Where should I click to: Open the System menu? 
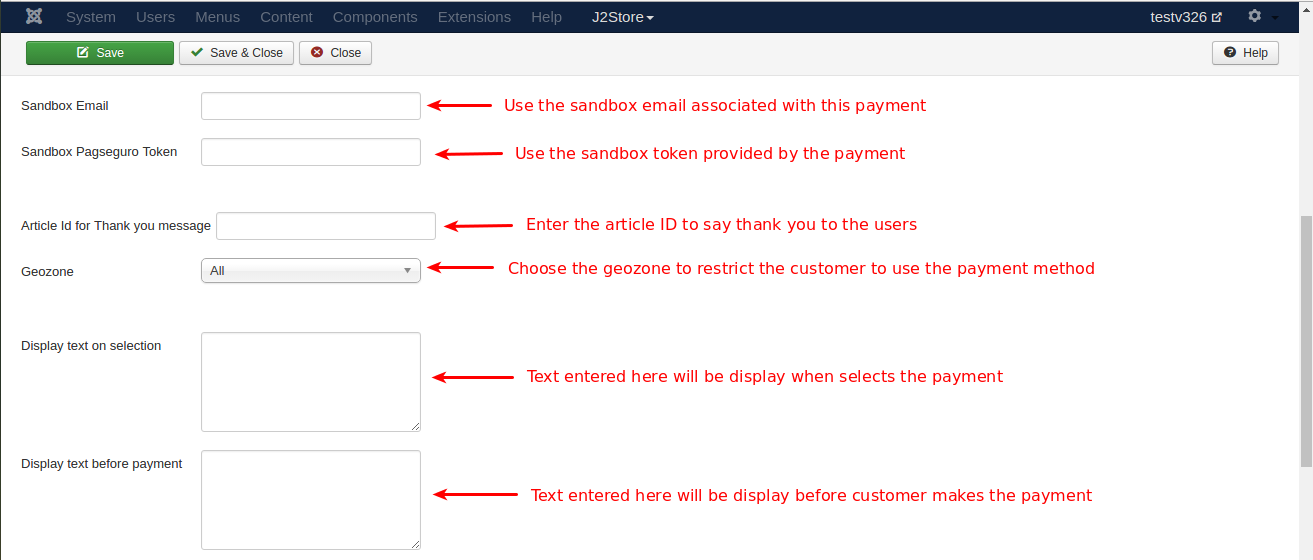[x=91, y=17]
